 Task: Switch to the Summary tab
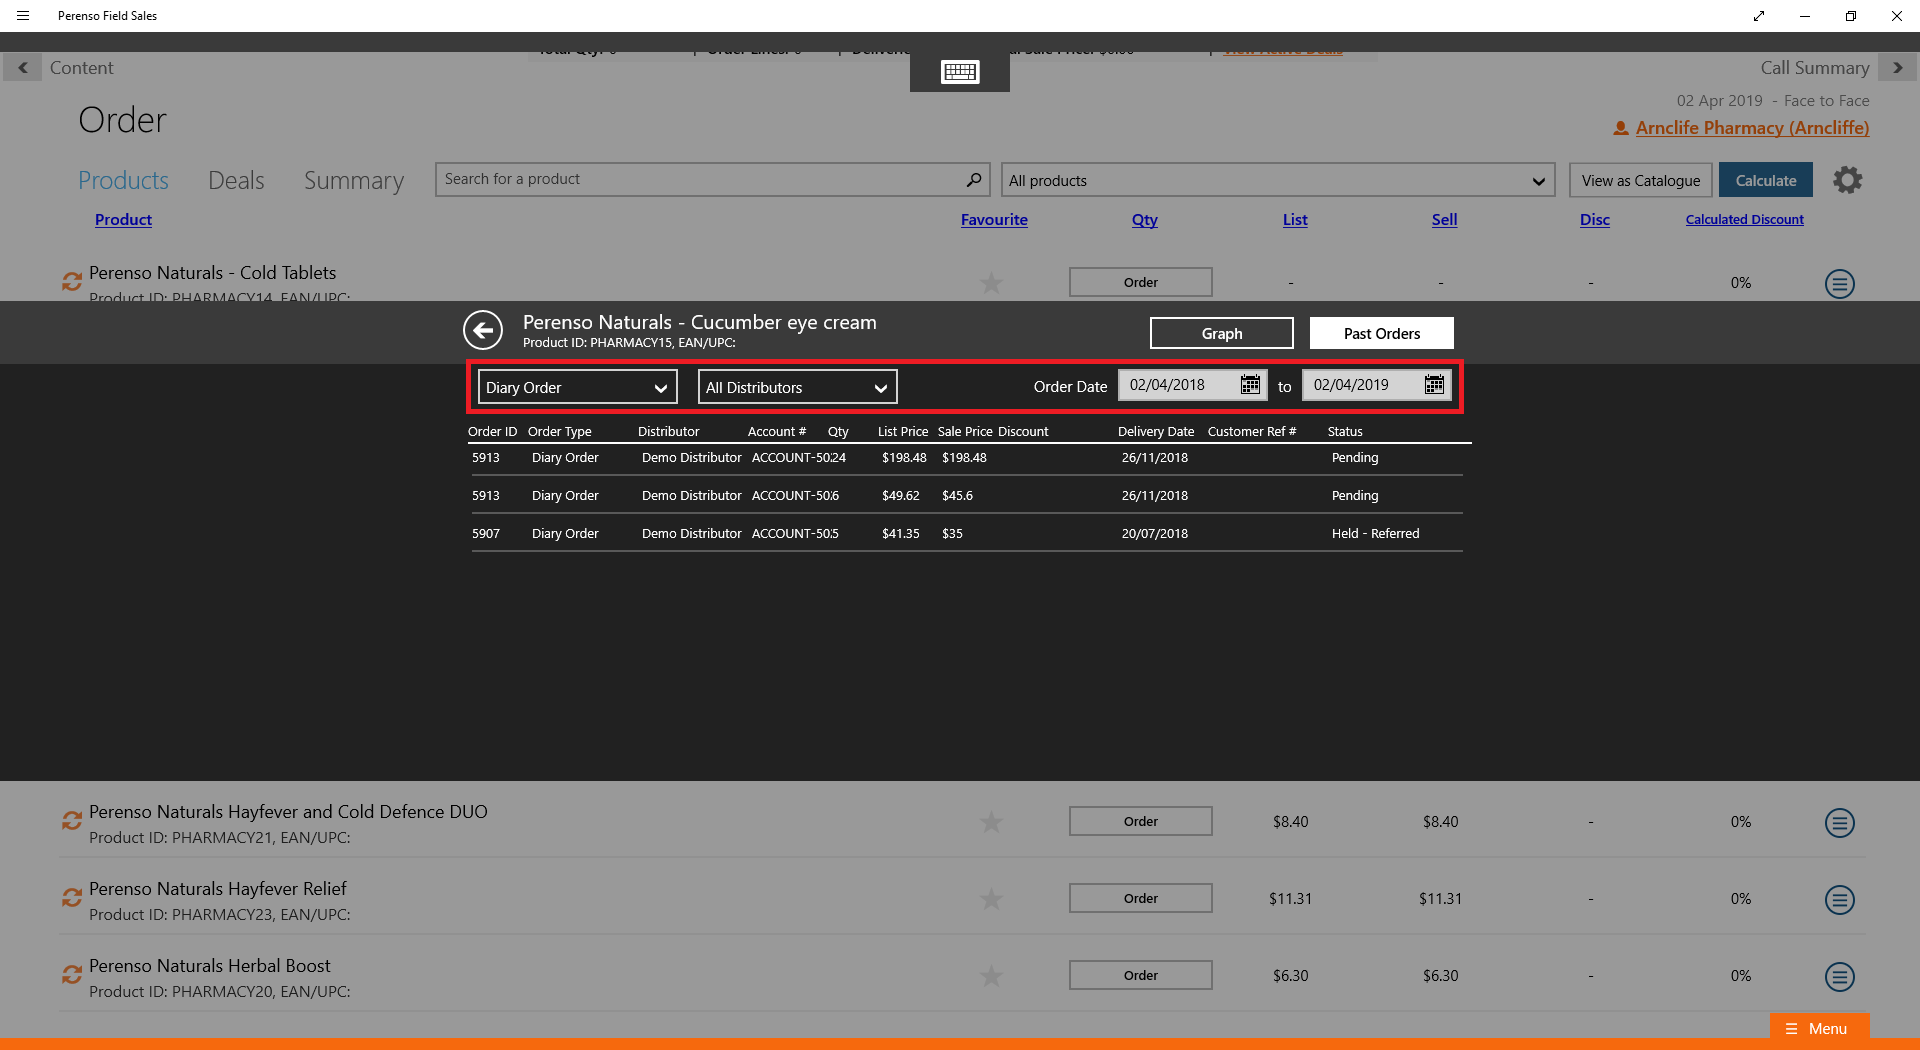tap(354, 181)
